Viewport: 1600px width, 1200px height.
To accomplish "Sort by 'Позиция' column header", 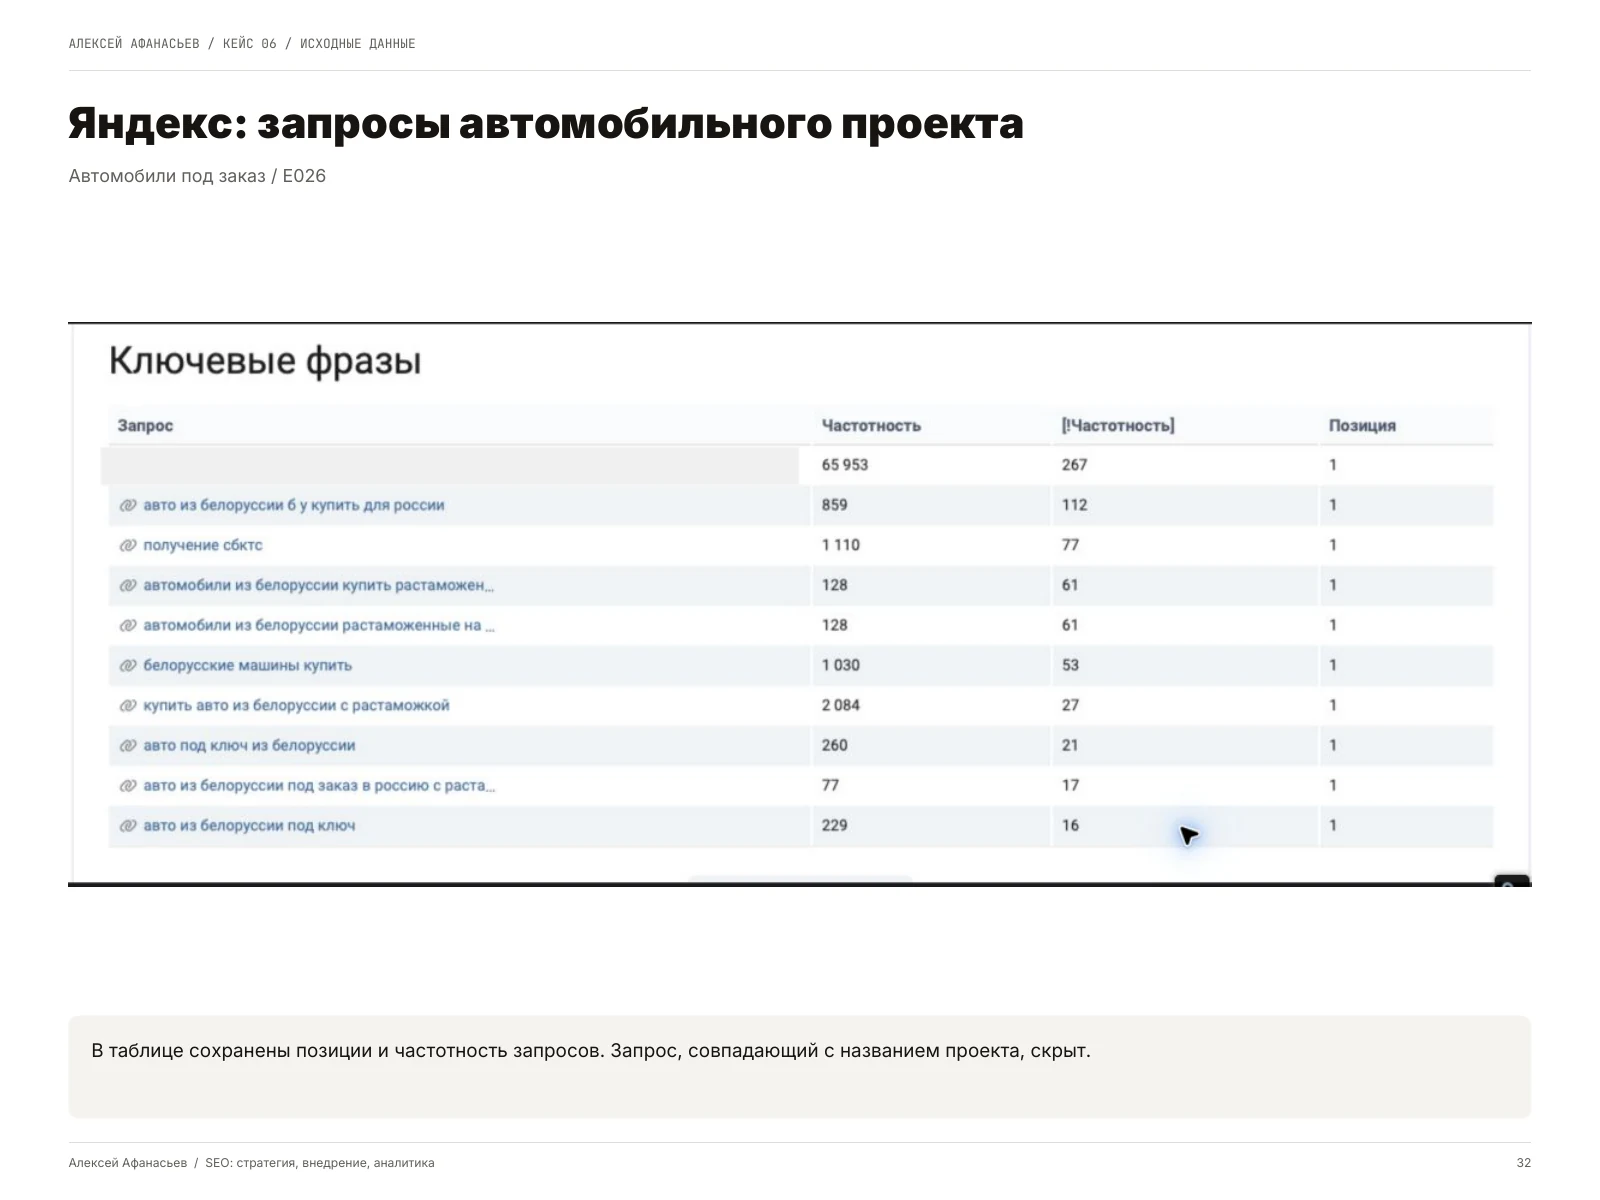I will tap(1362, 425).
